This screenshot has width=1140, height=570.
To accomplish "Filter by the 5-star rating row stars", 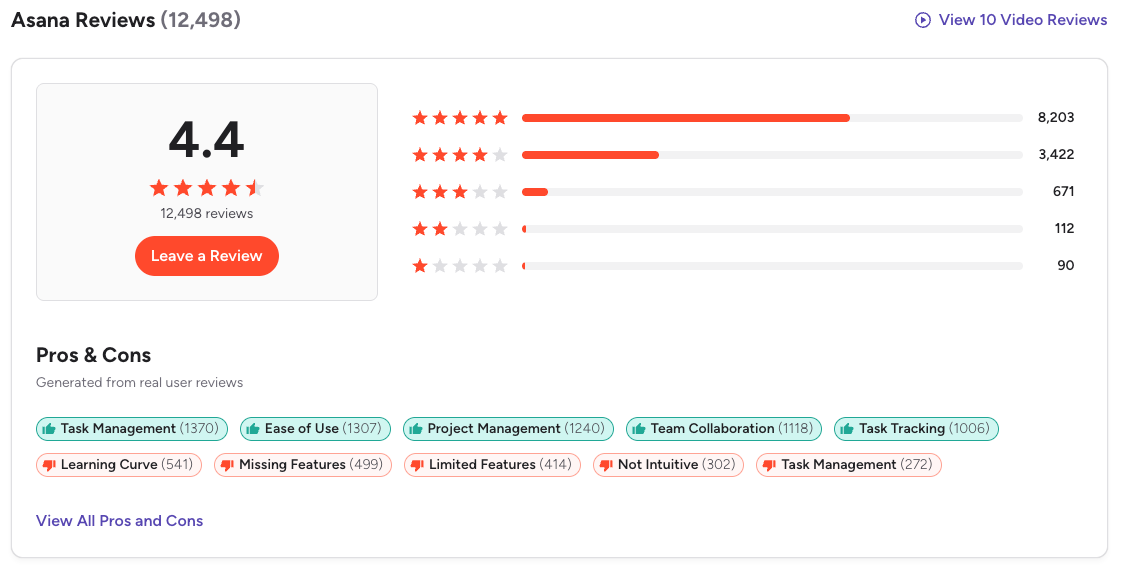I will (x=459, y=118).
